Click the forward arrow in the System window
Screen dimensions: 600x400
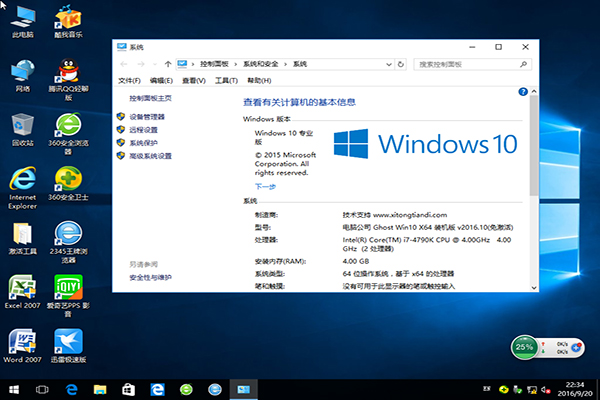coord(141,64)
